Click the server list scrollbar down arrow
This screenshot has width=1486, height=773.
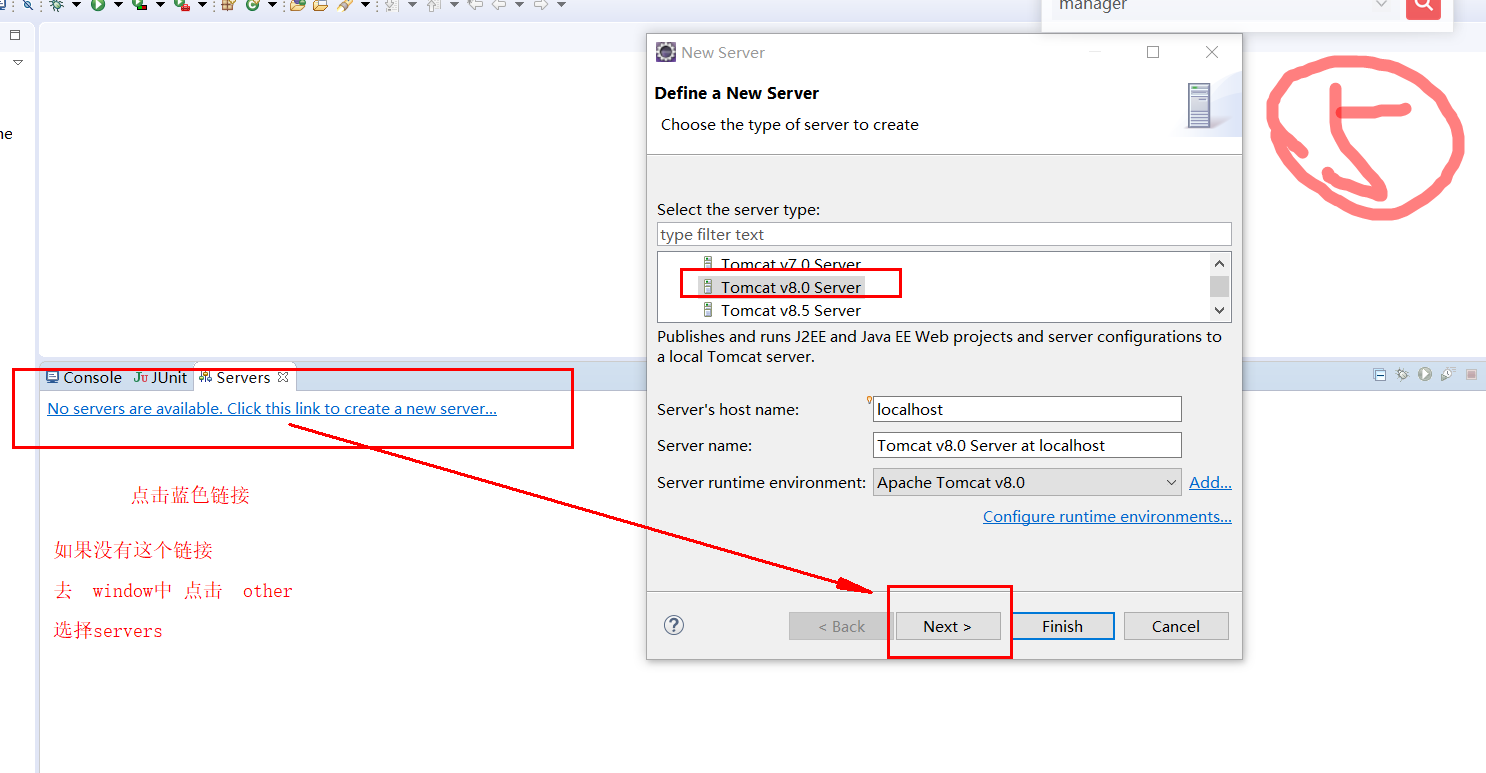(1219, 311)
